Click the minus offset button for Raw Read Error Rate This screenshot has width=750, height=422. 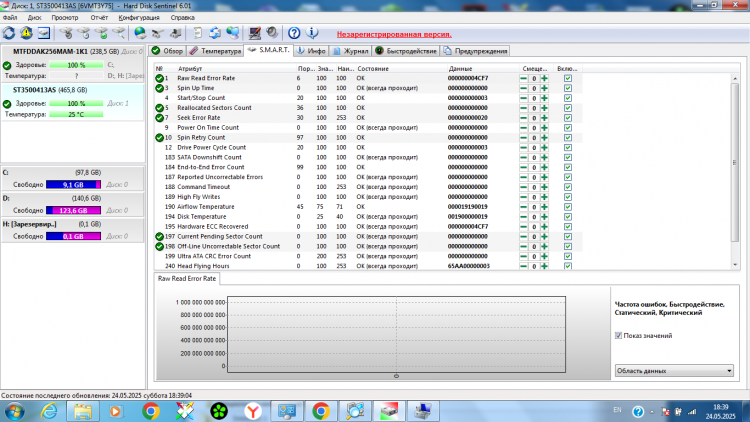[x=524, y=78]
